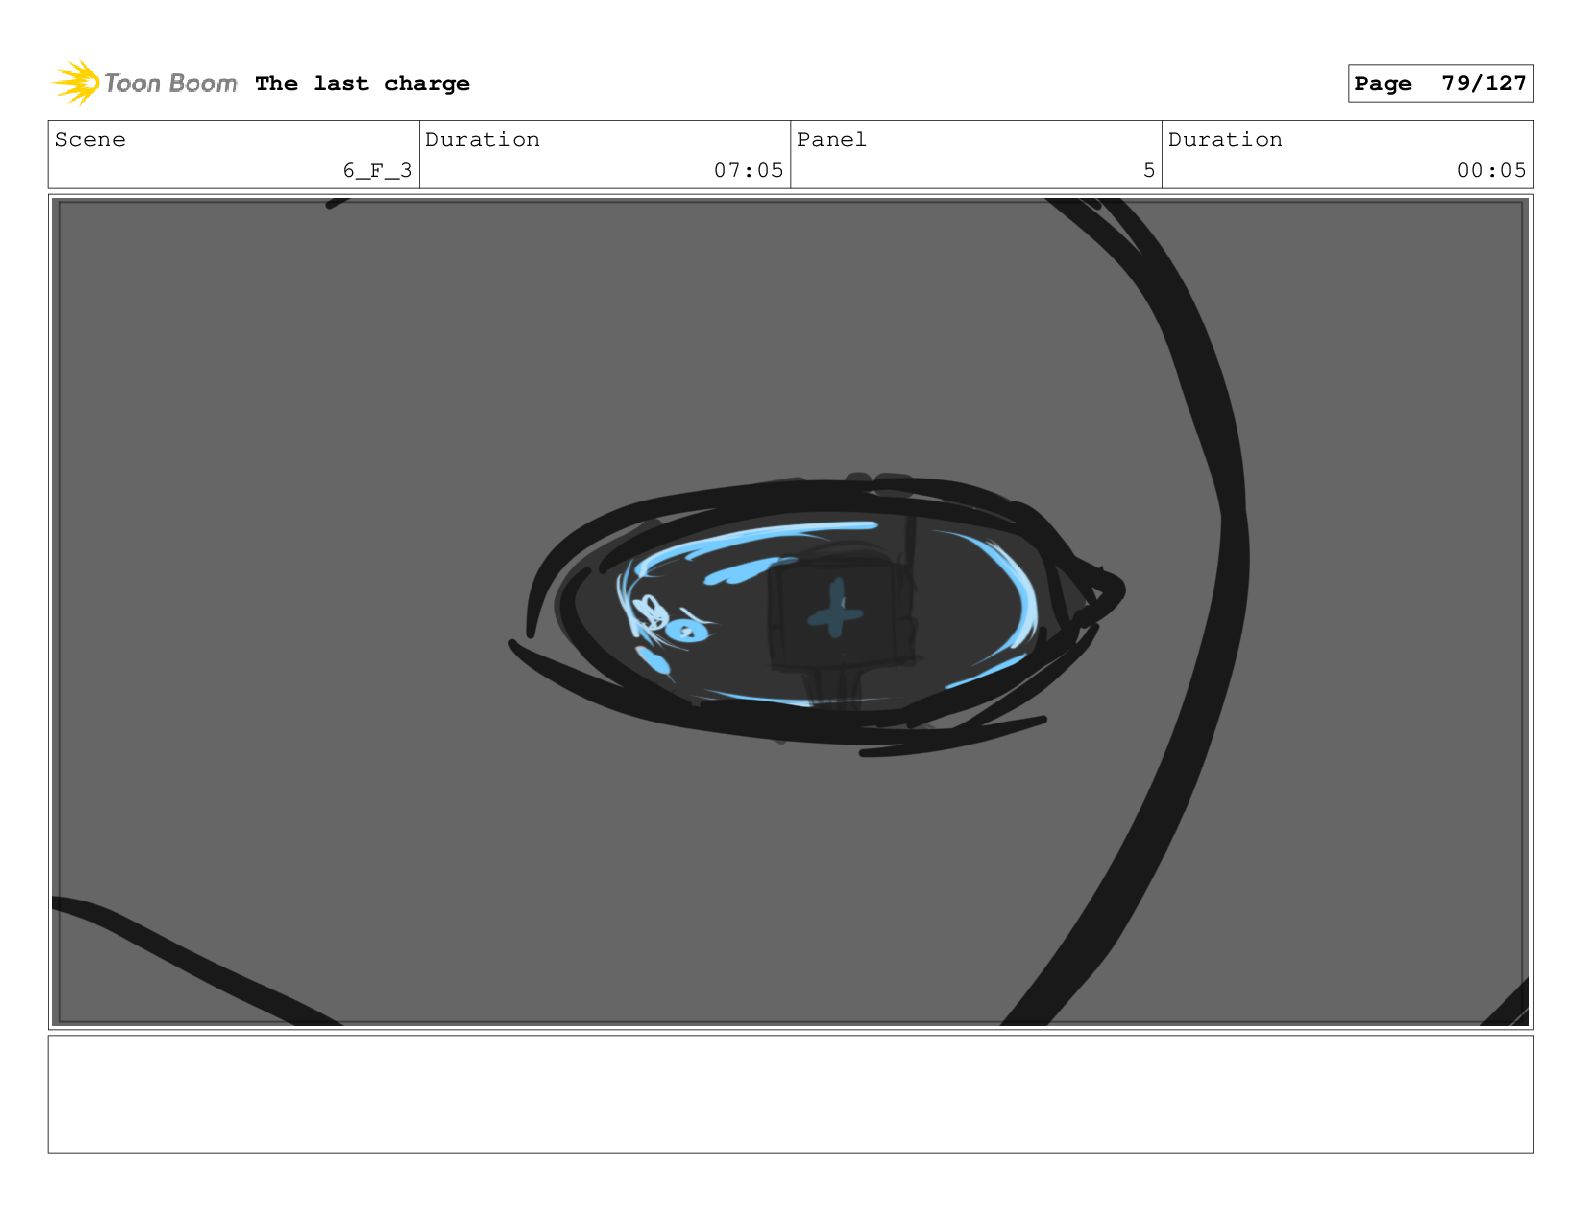Click the 'Duration' label beside Scene
Screen dimensions: 1582x1225
[x=482, y=140]
